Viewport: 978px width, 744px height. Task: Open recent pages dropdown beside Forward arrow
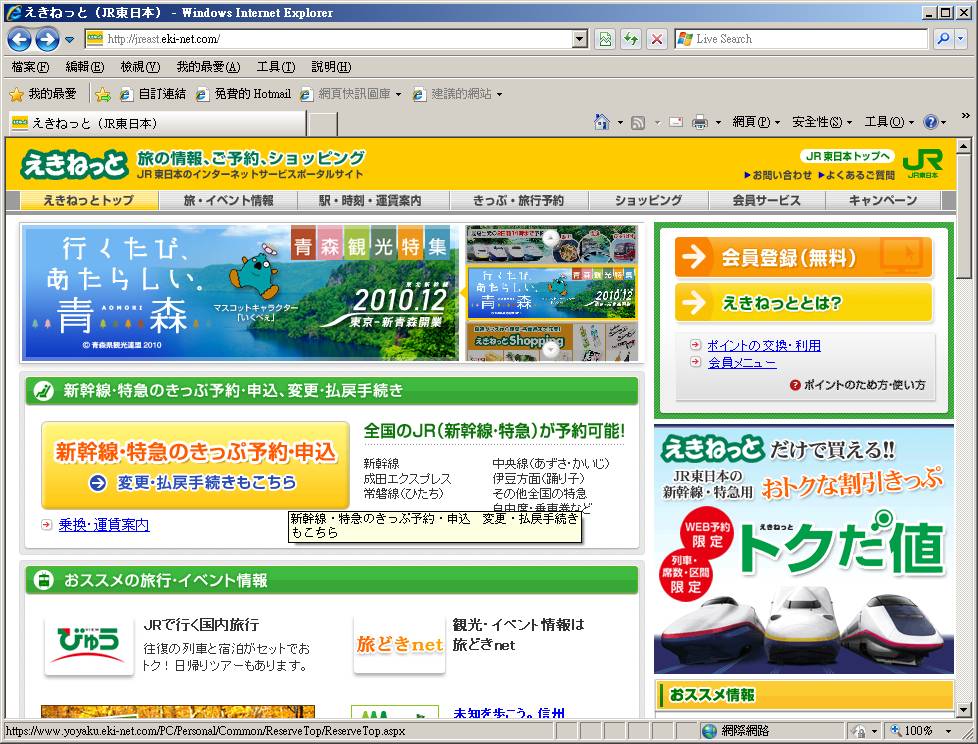69,40
